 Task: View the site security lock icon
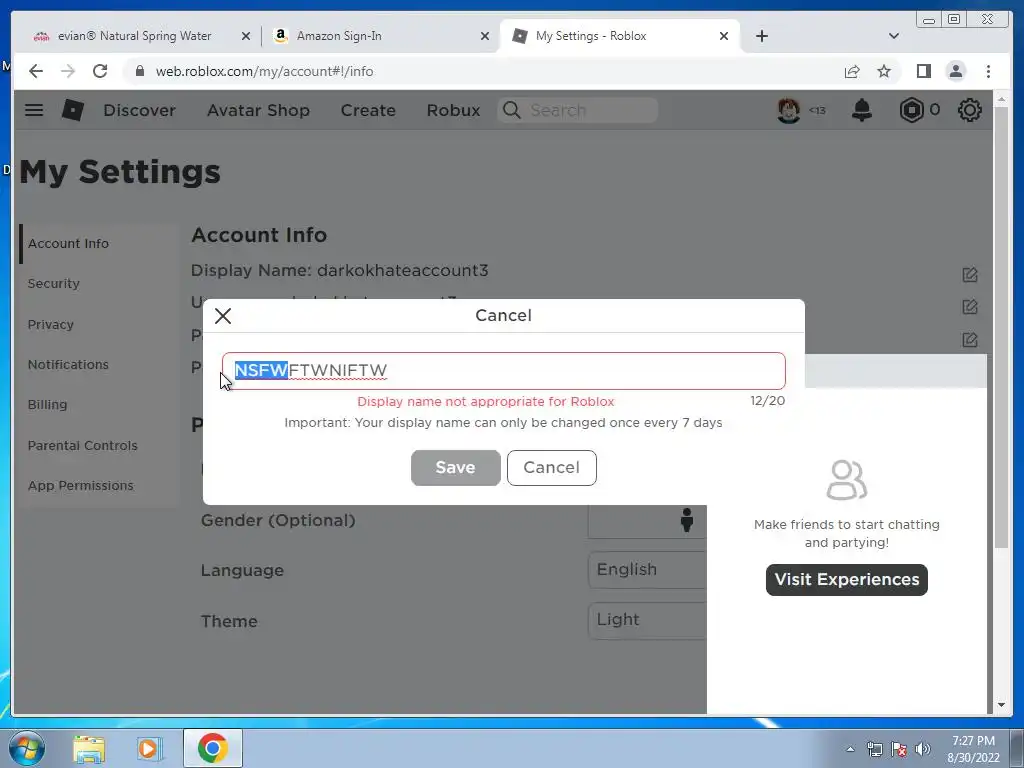pyautogui.click(x=139, y=71)
